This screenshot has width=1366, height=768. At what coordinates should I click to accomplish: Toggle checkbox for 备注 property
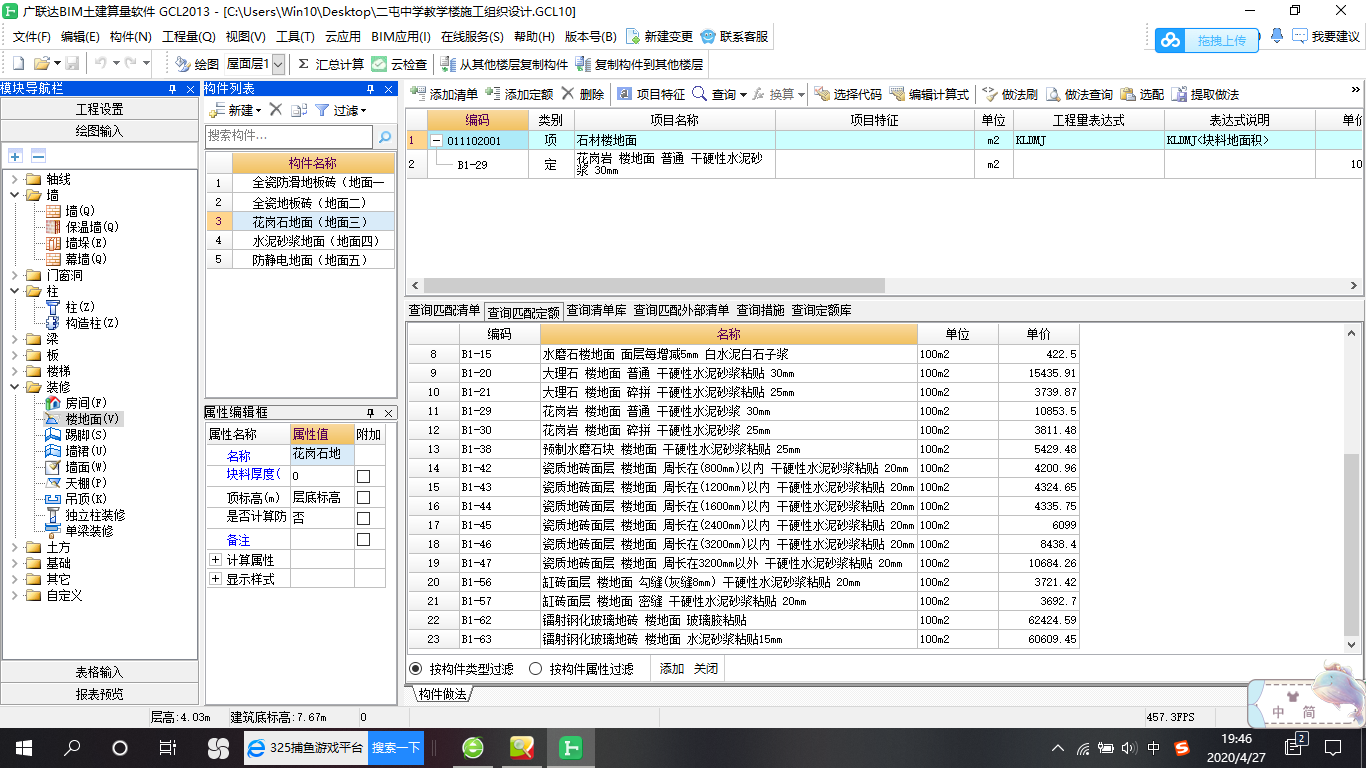pos(363,540)
